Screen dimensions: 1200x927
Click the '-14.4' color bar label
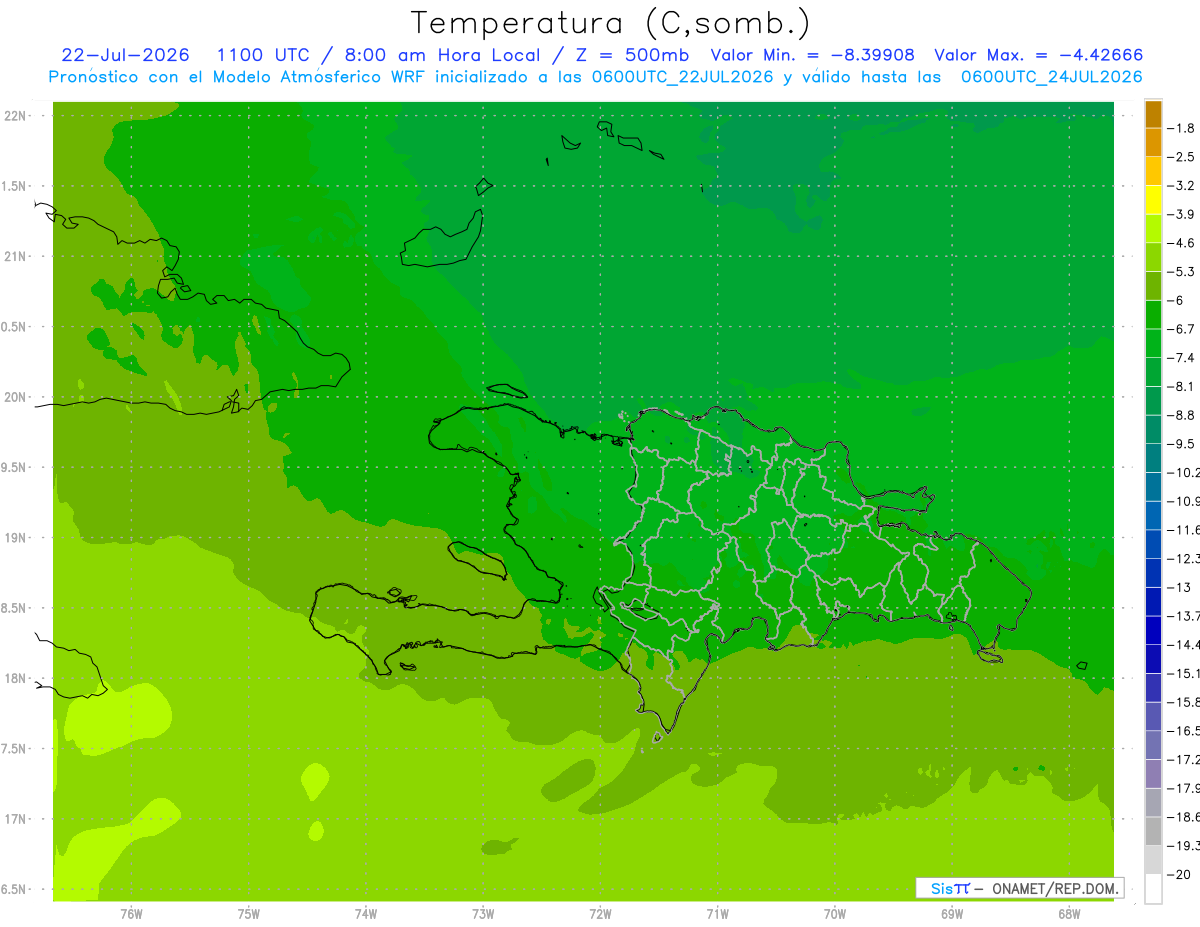tap(1183, 645)
